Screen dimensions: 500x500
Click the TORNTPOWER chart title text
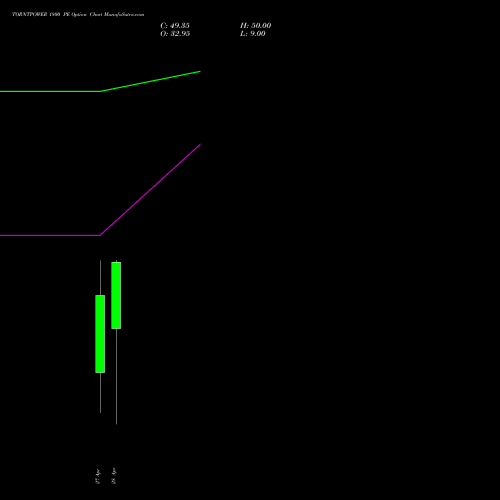pos(78,15)
